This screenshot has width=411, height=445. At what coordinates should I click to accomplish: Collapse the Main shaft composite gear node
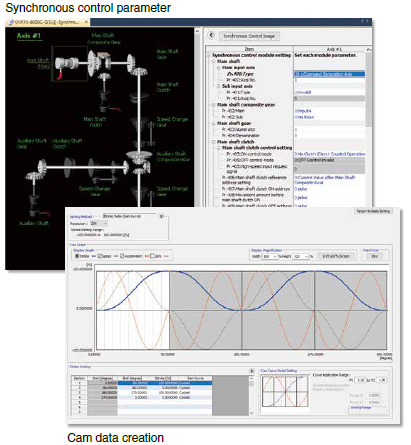click(214, 105)
